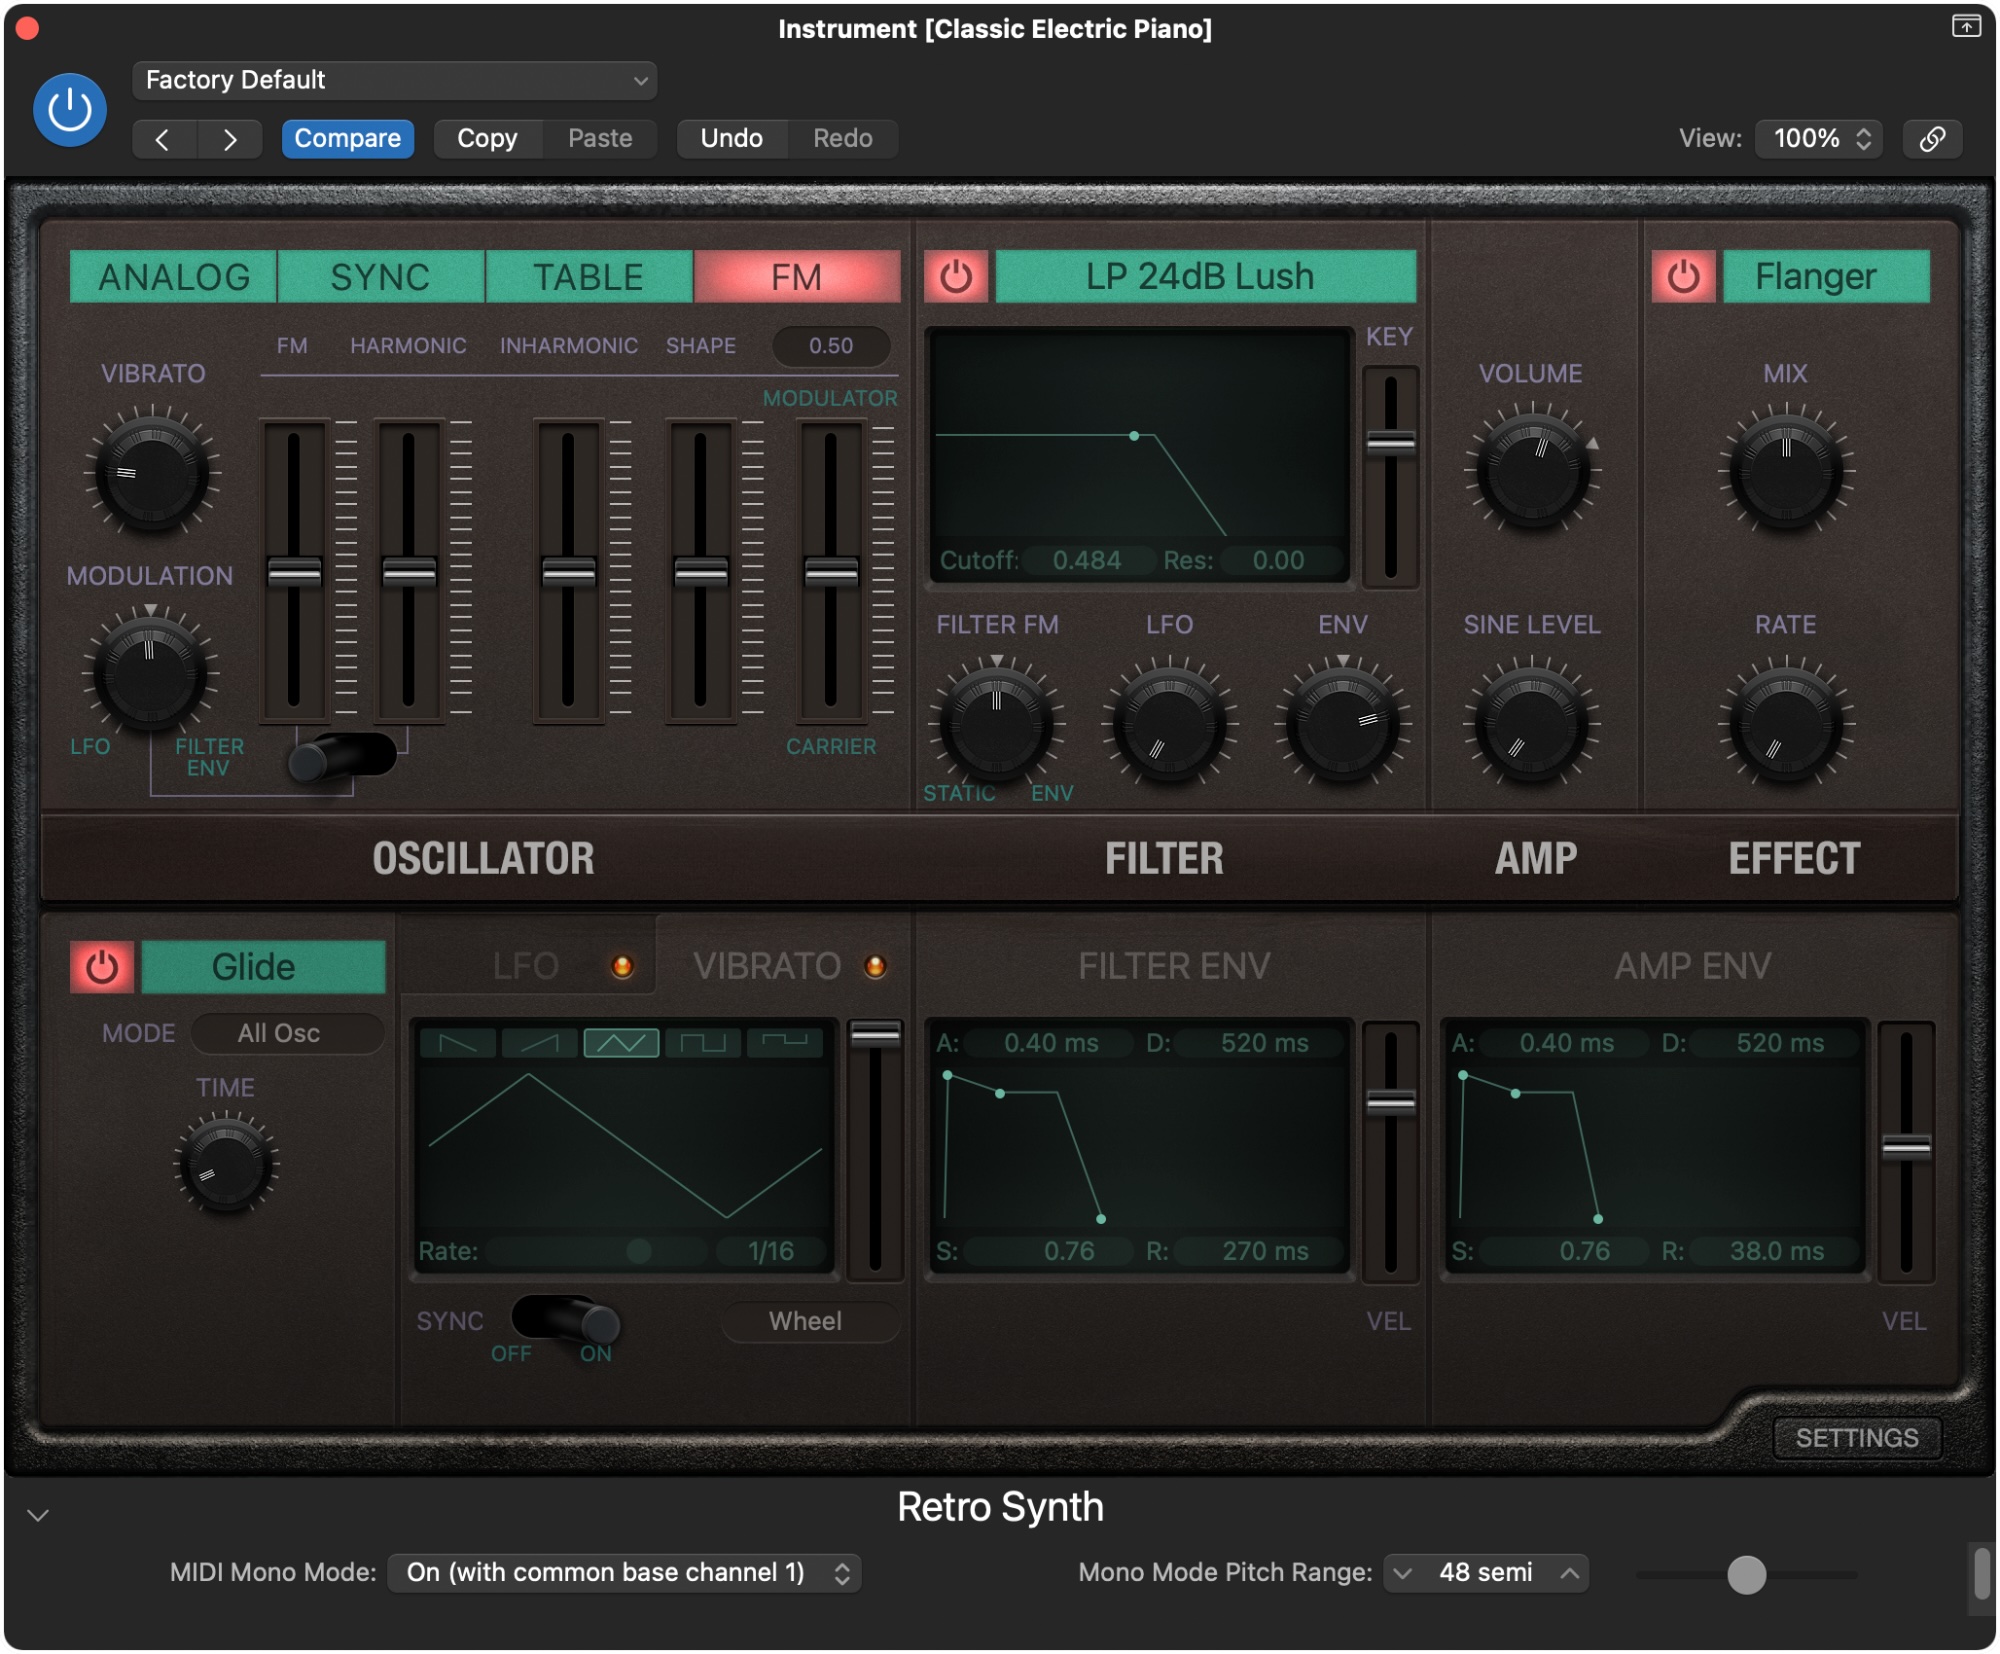
Task: Click the Mono Mode Pitch Range slider
Action: [x=1746, y=1574]
